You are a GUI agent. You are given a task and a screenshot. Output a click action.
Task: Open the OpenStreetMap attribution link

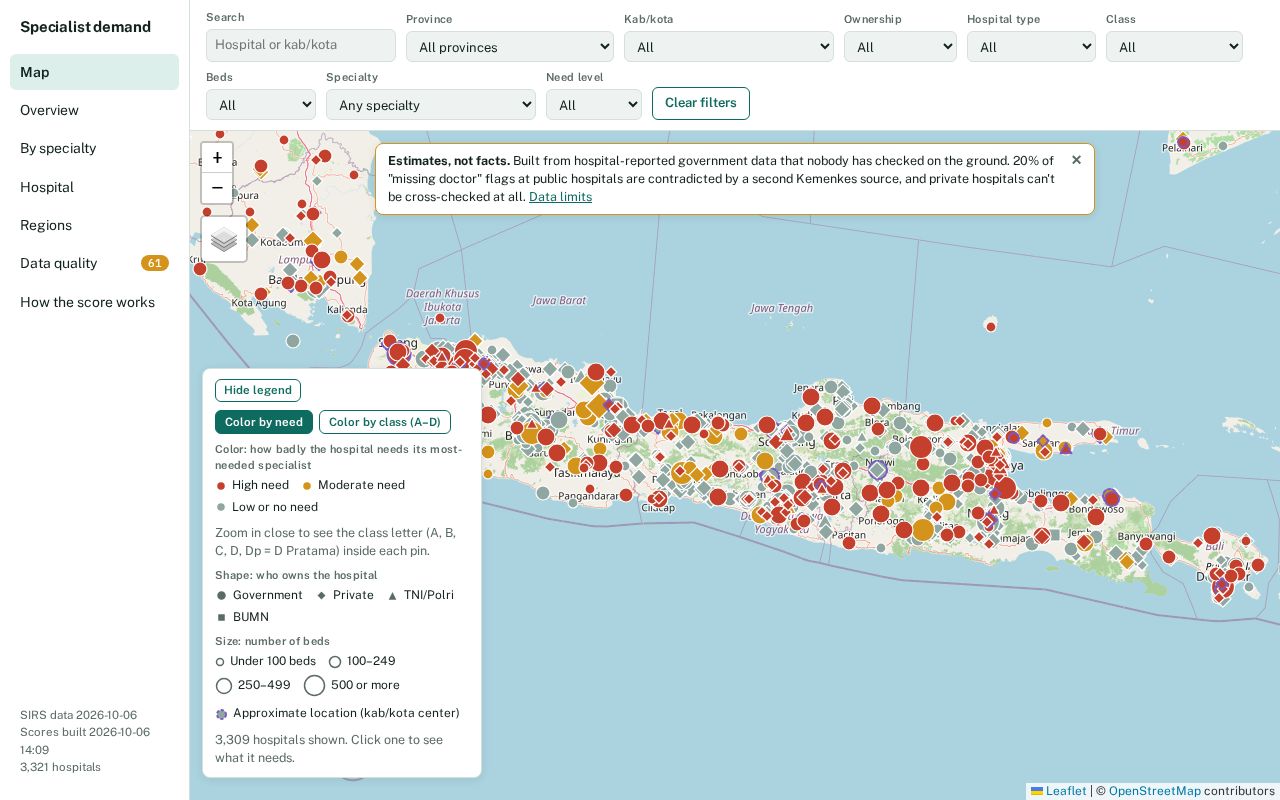1155,791
